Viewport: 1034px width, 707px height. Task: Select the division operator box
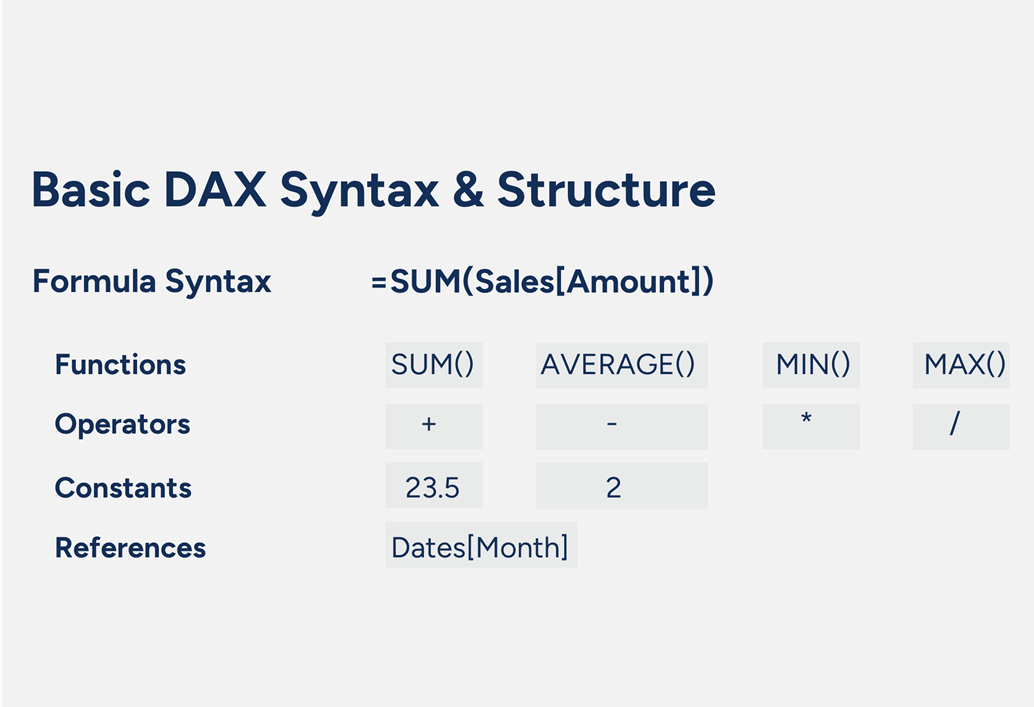pyautogui.click(x=960, y=426)
